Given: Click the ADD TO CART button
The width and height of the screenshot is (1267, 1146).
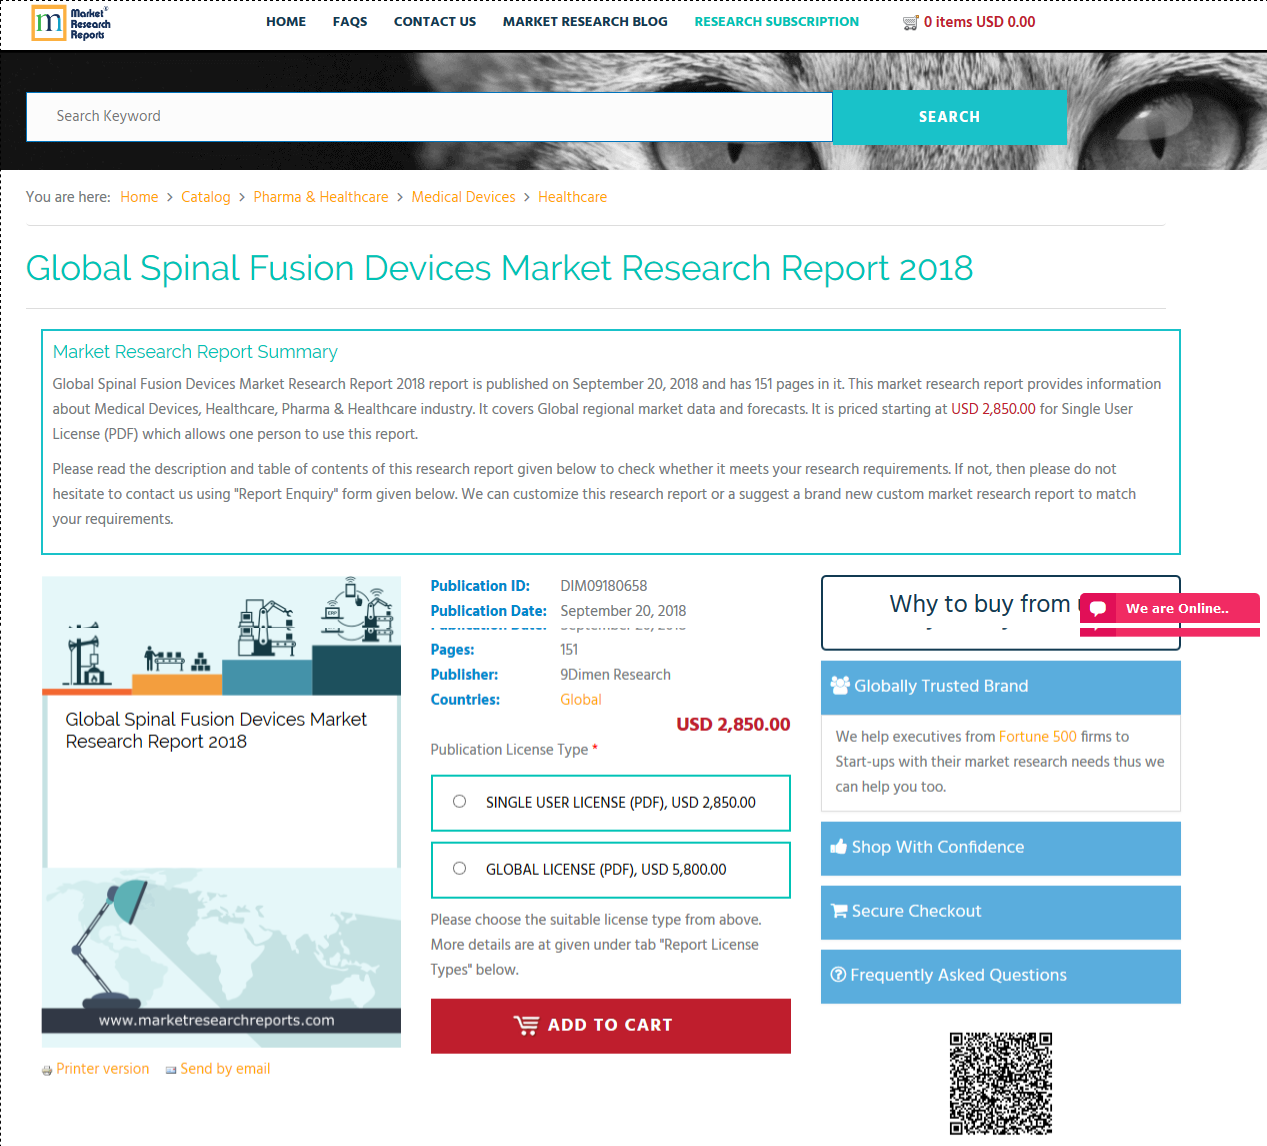Looking at the screenshot, I should tap(610, 1025).
